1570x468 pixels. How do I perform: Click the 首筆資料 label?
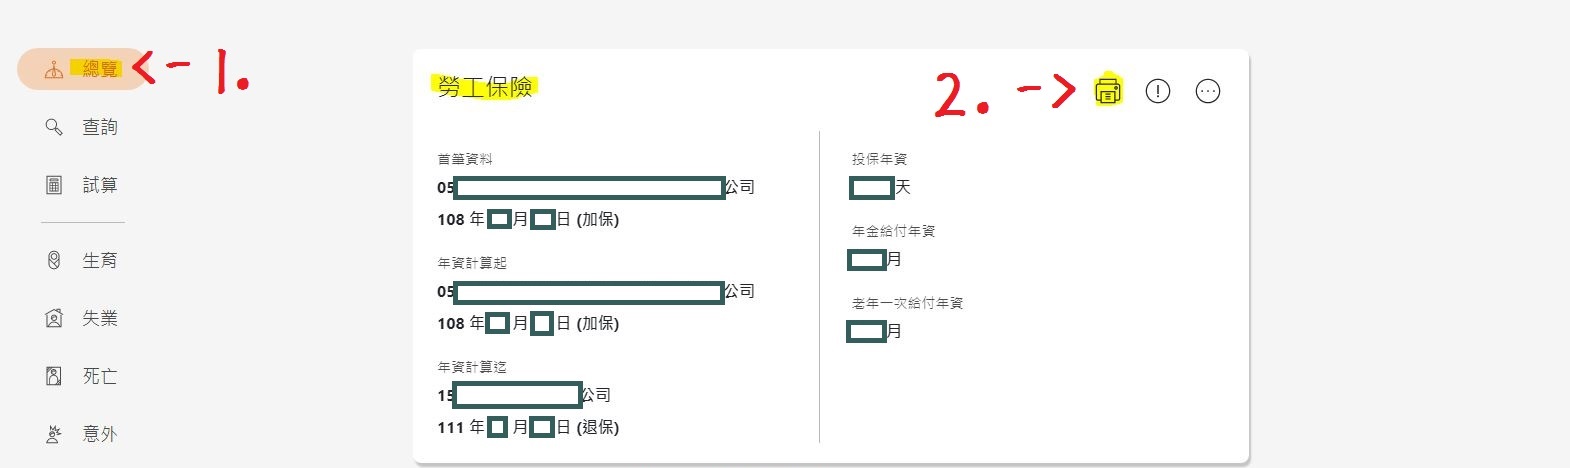click(x=465, y=159)
